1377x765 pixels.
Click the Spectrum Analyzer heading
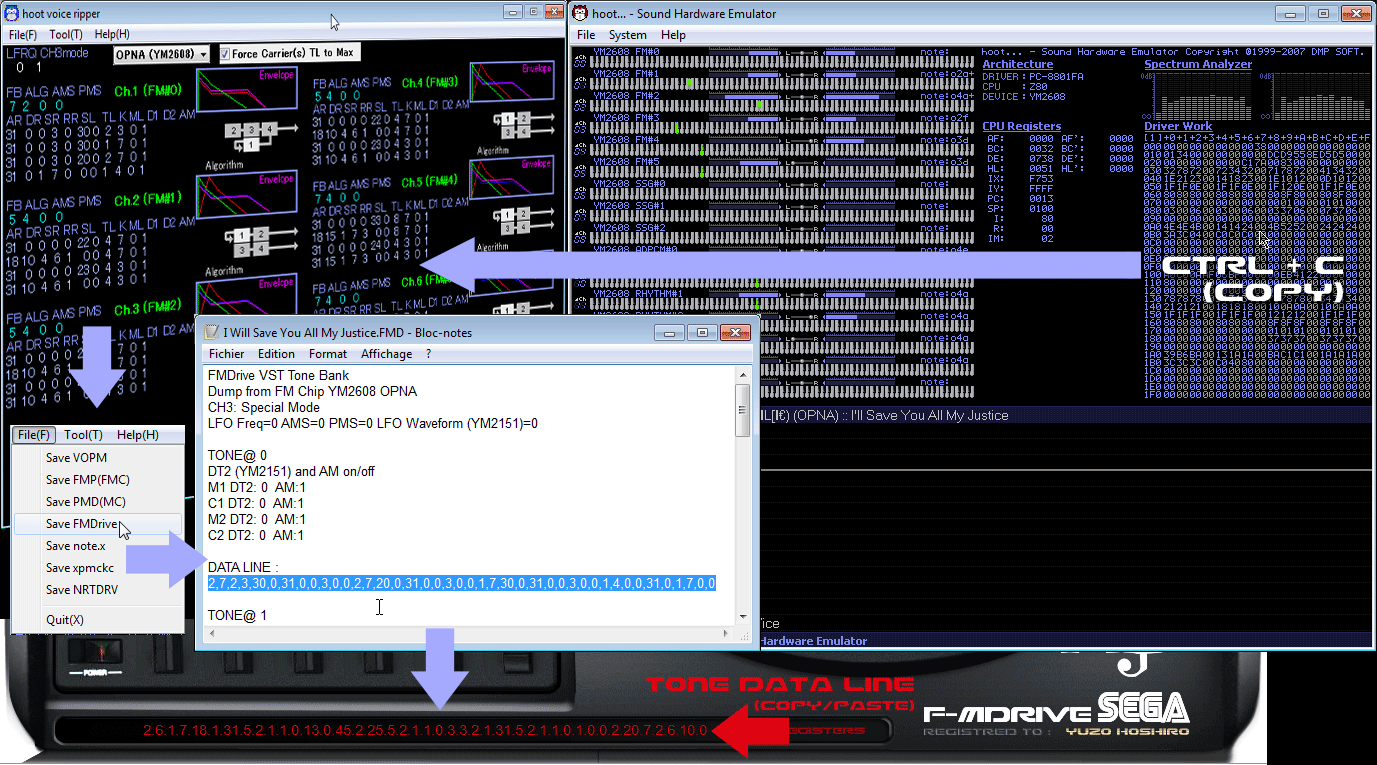(x=1197, y=64)
